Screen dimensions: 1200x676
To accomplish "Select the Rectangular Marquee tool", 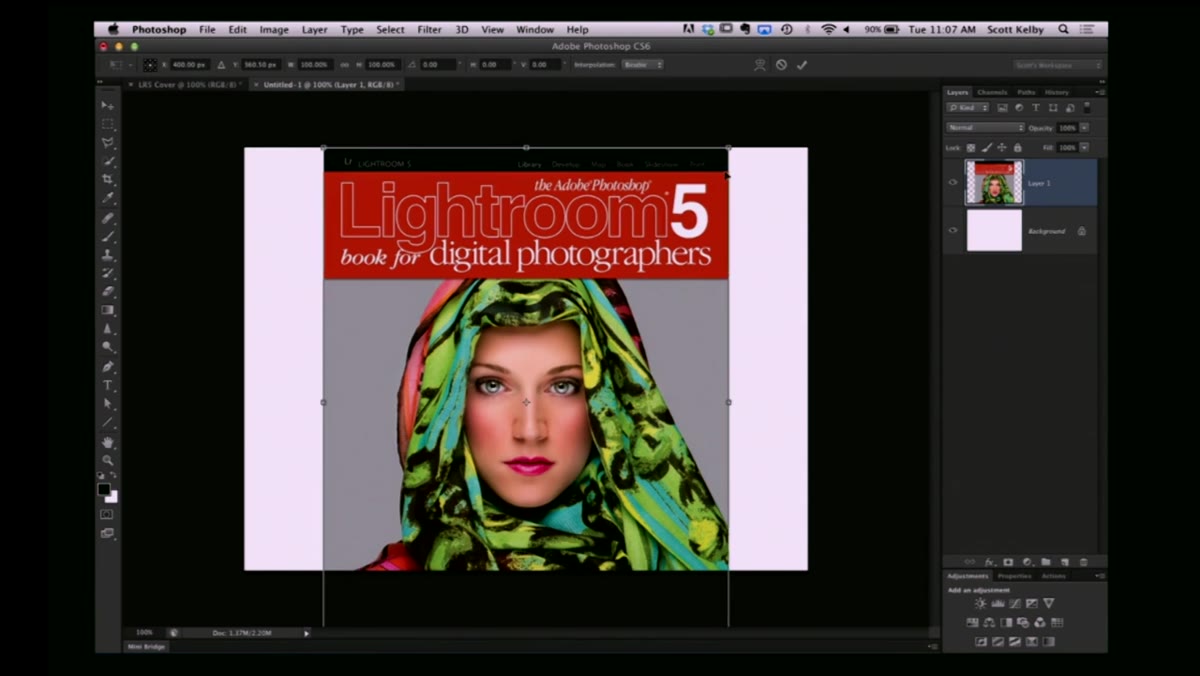I will coord(107,124).
